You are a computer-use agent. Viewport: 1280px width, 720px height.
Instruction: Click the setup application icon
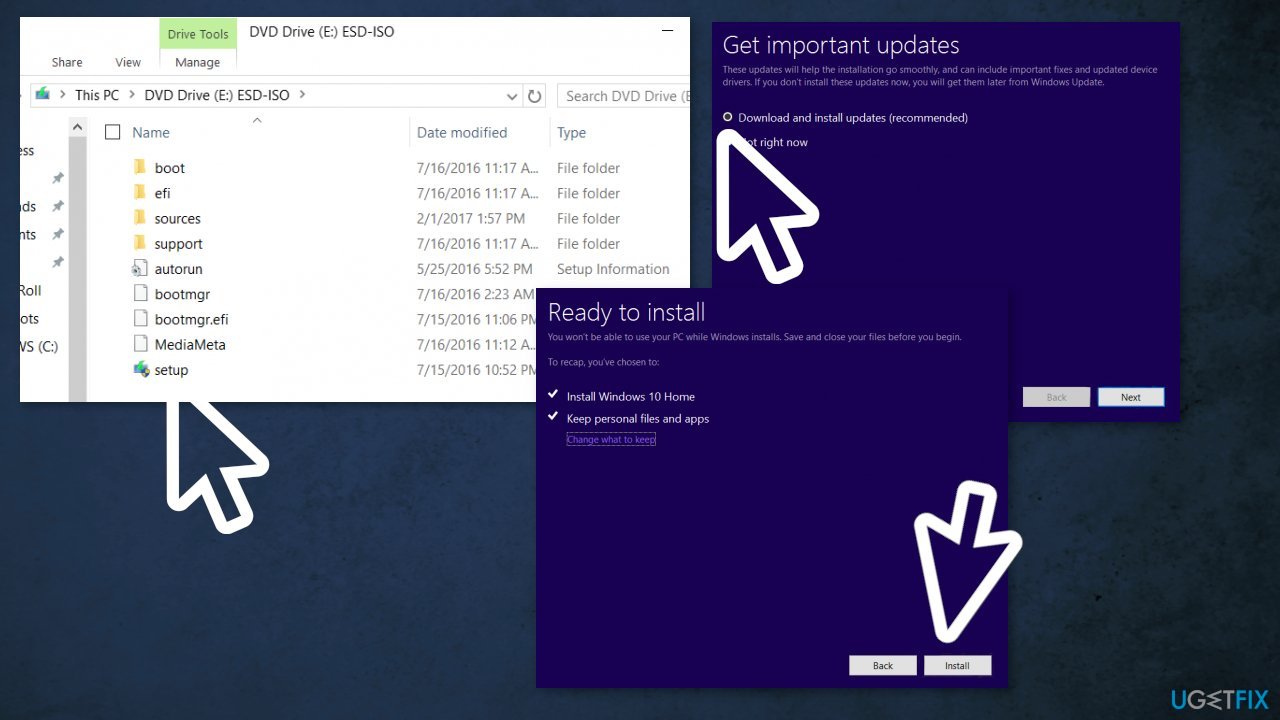pos(140,370)
